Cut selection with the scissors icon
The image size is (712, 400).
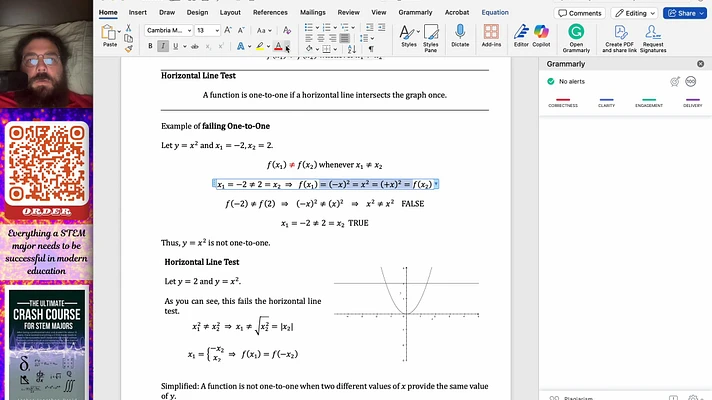(129, 28)
